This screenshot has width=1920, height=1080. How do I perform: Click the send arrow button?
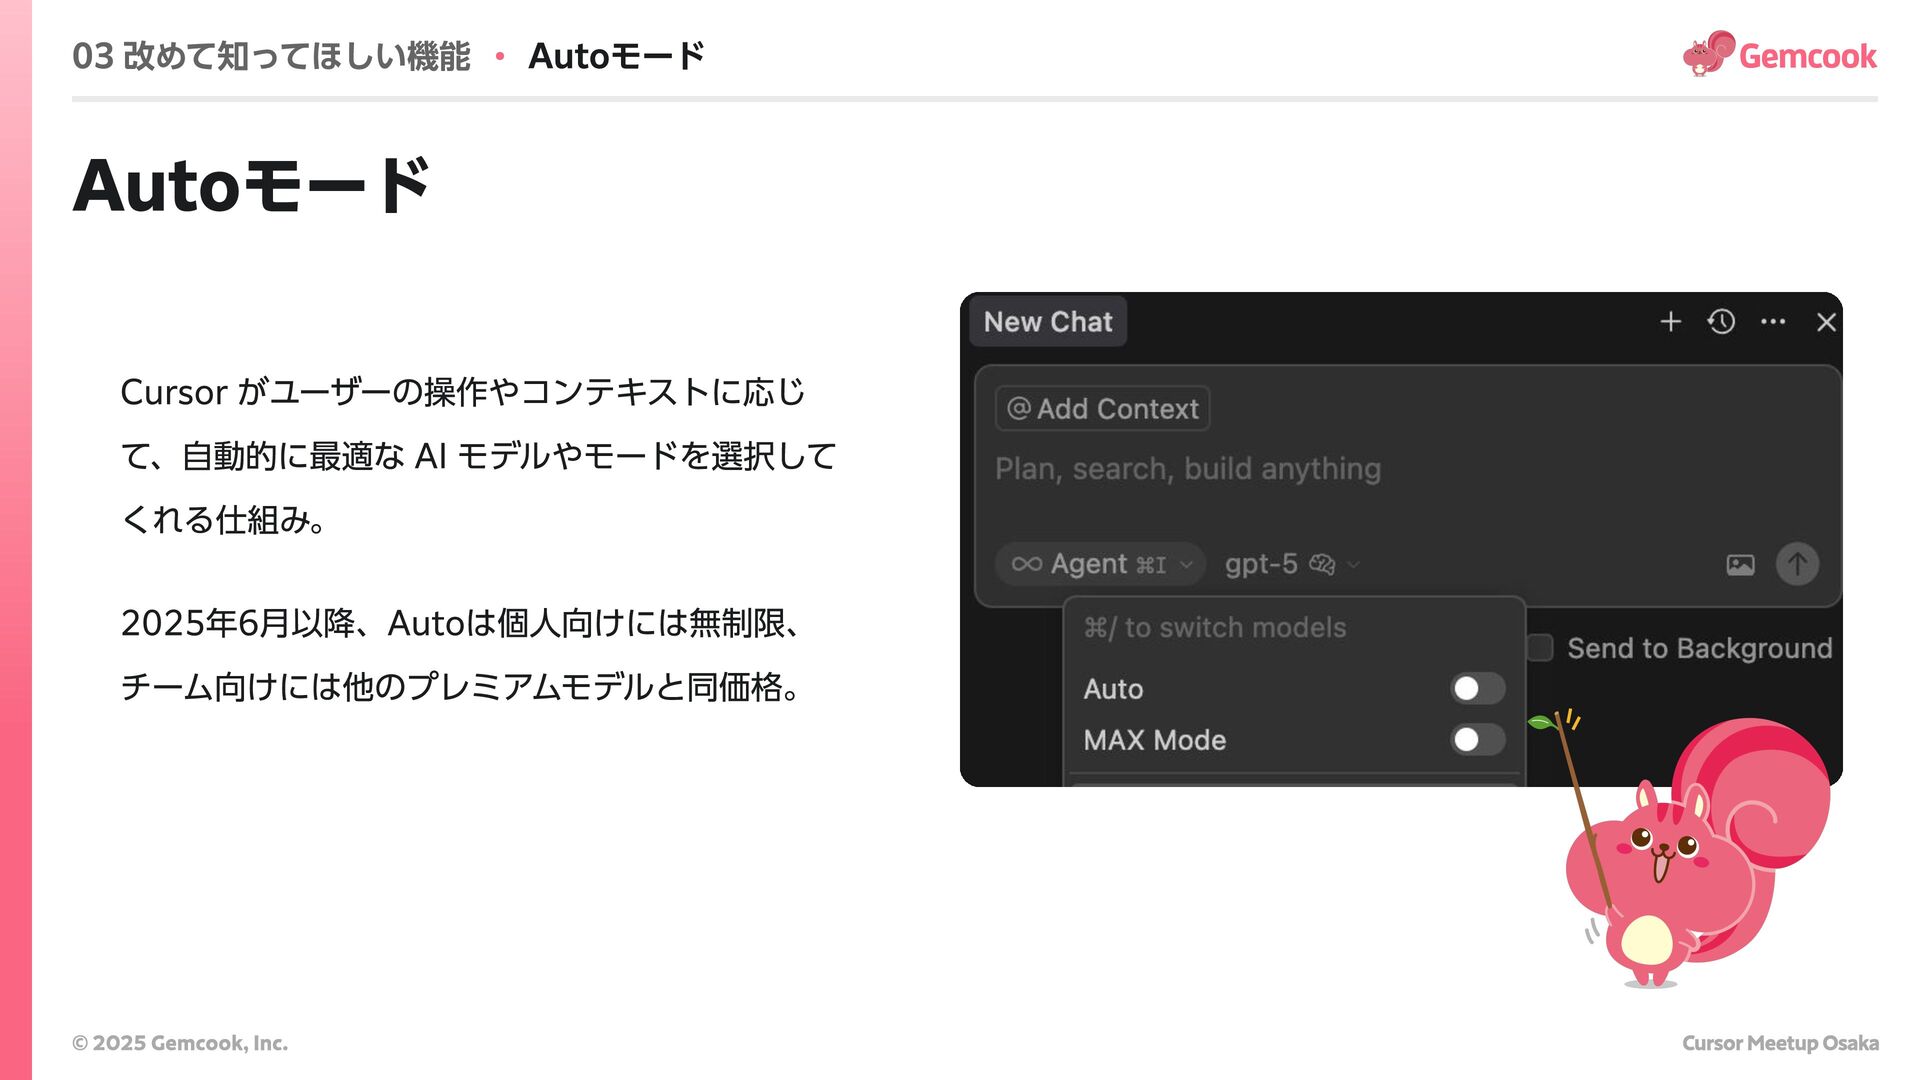(1797, 564)
